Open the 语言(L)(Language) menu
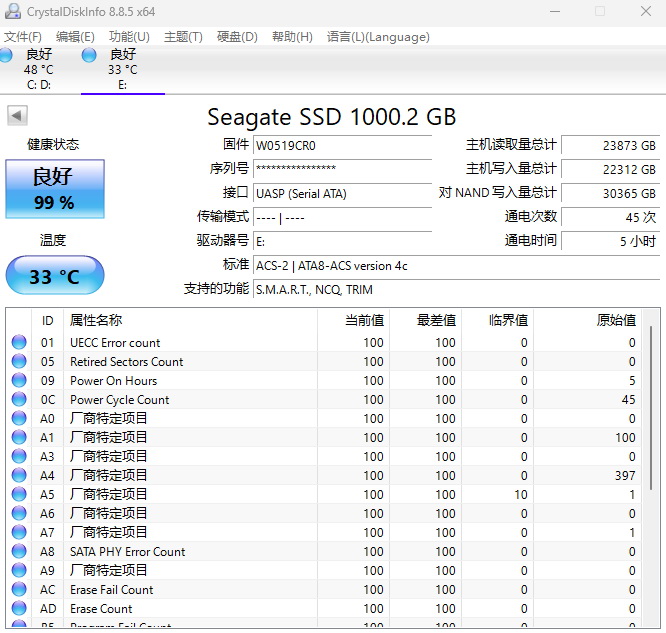The width and height of the screenshot is (666, 633). pyautogui.click(x=378, y=37)
